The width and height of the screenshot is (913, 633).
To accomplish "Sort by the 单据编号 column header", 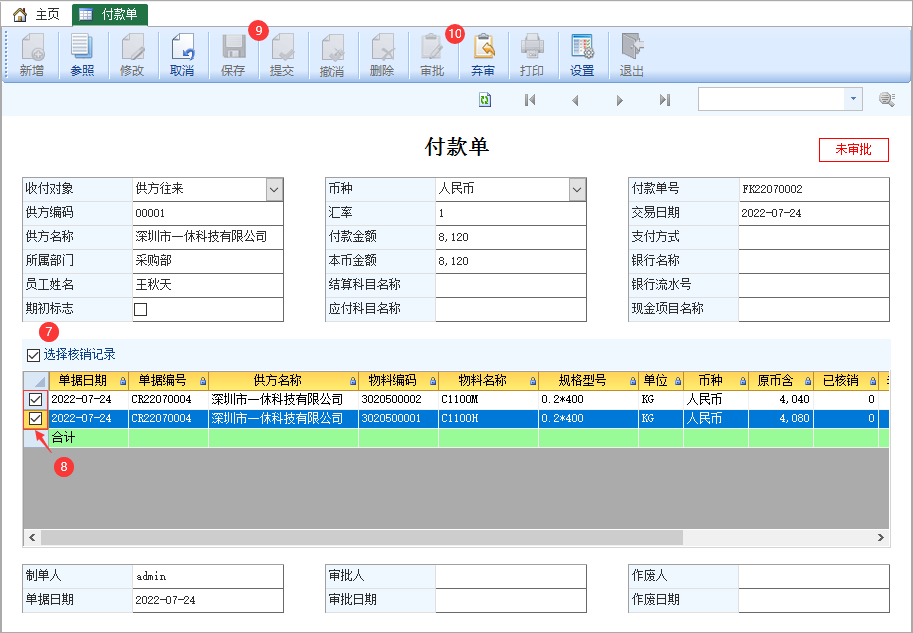I will pyautogui.click(x=168, y=381).
